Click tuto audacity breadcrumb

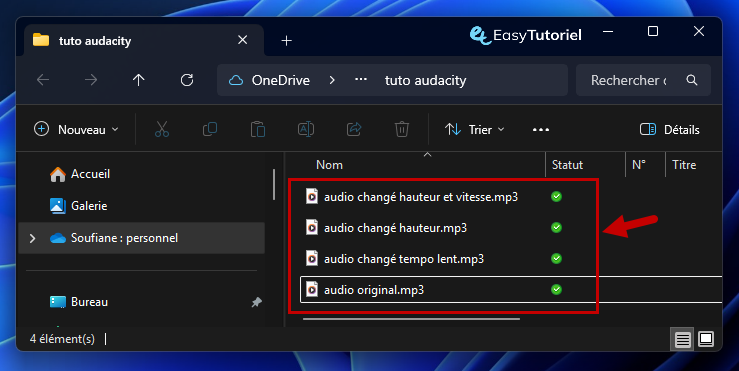426,81
